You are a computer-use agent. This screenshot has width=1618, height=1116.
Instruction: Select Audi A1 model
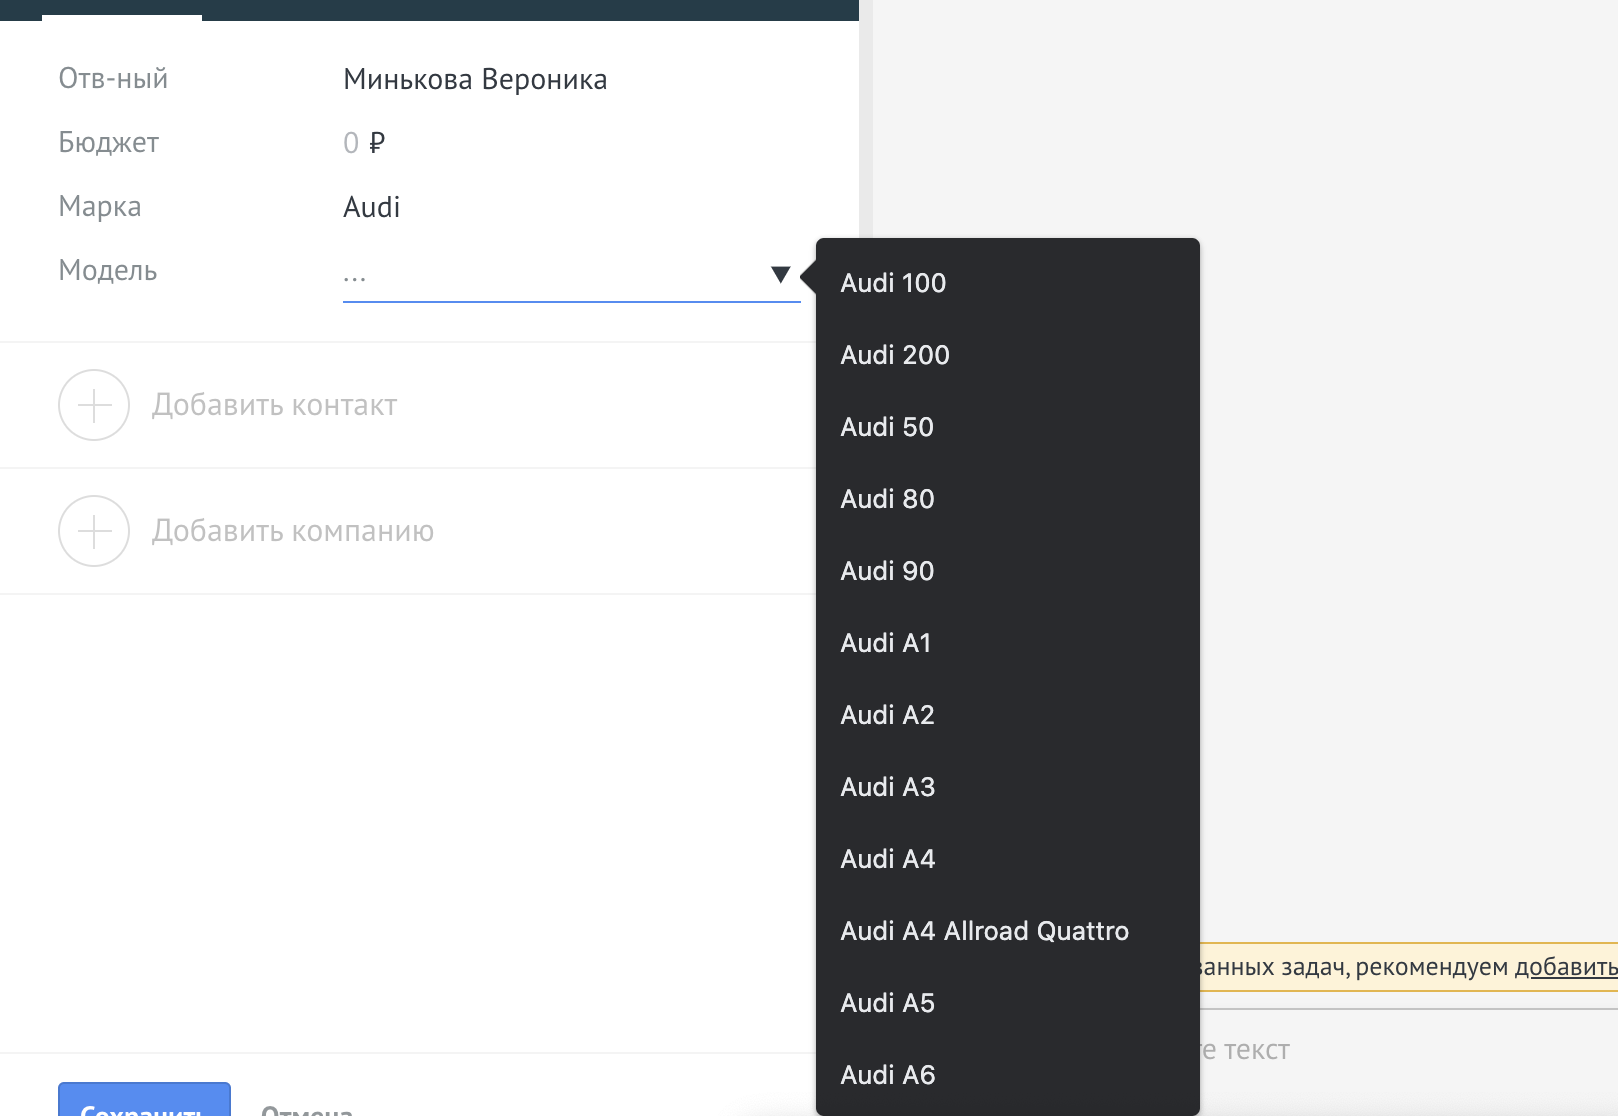click(x=886, y=643)
